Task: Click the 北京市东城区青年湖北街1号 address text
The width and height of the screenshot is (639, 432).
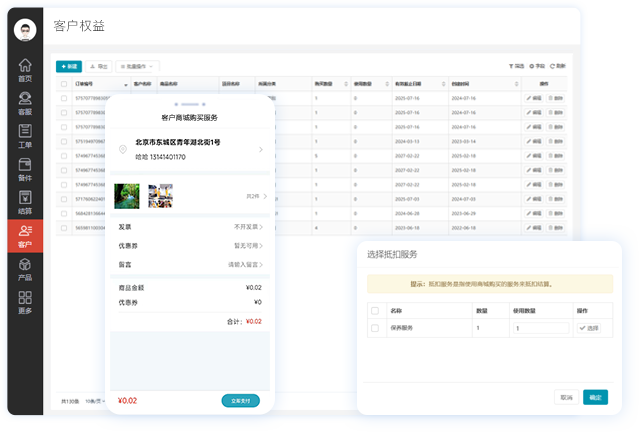Action: (x=178, y=142)
